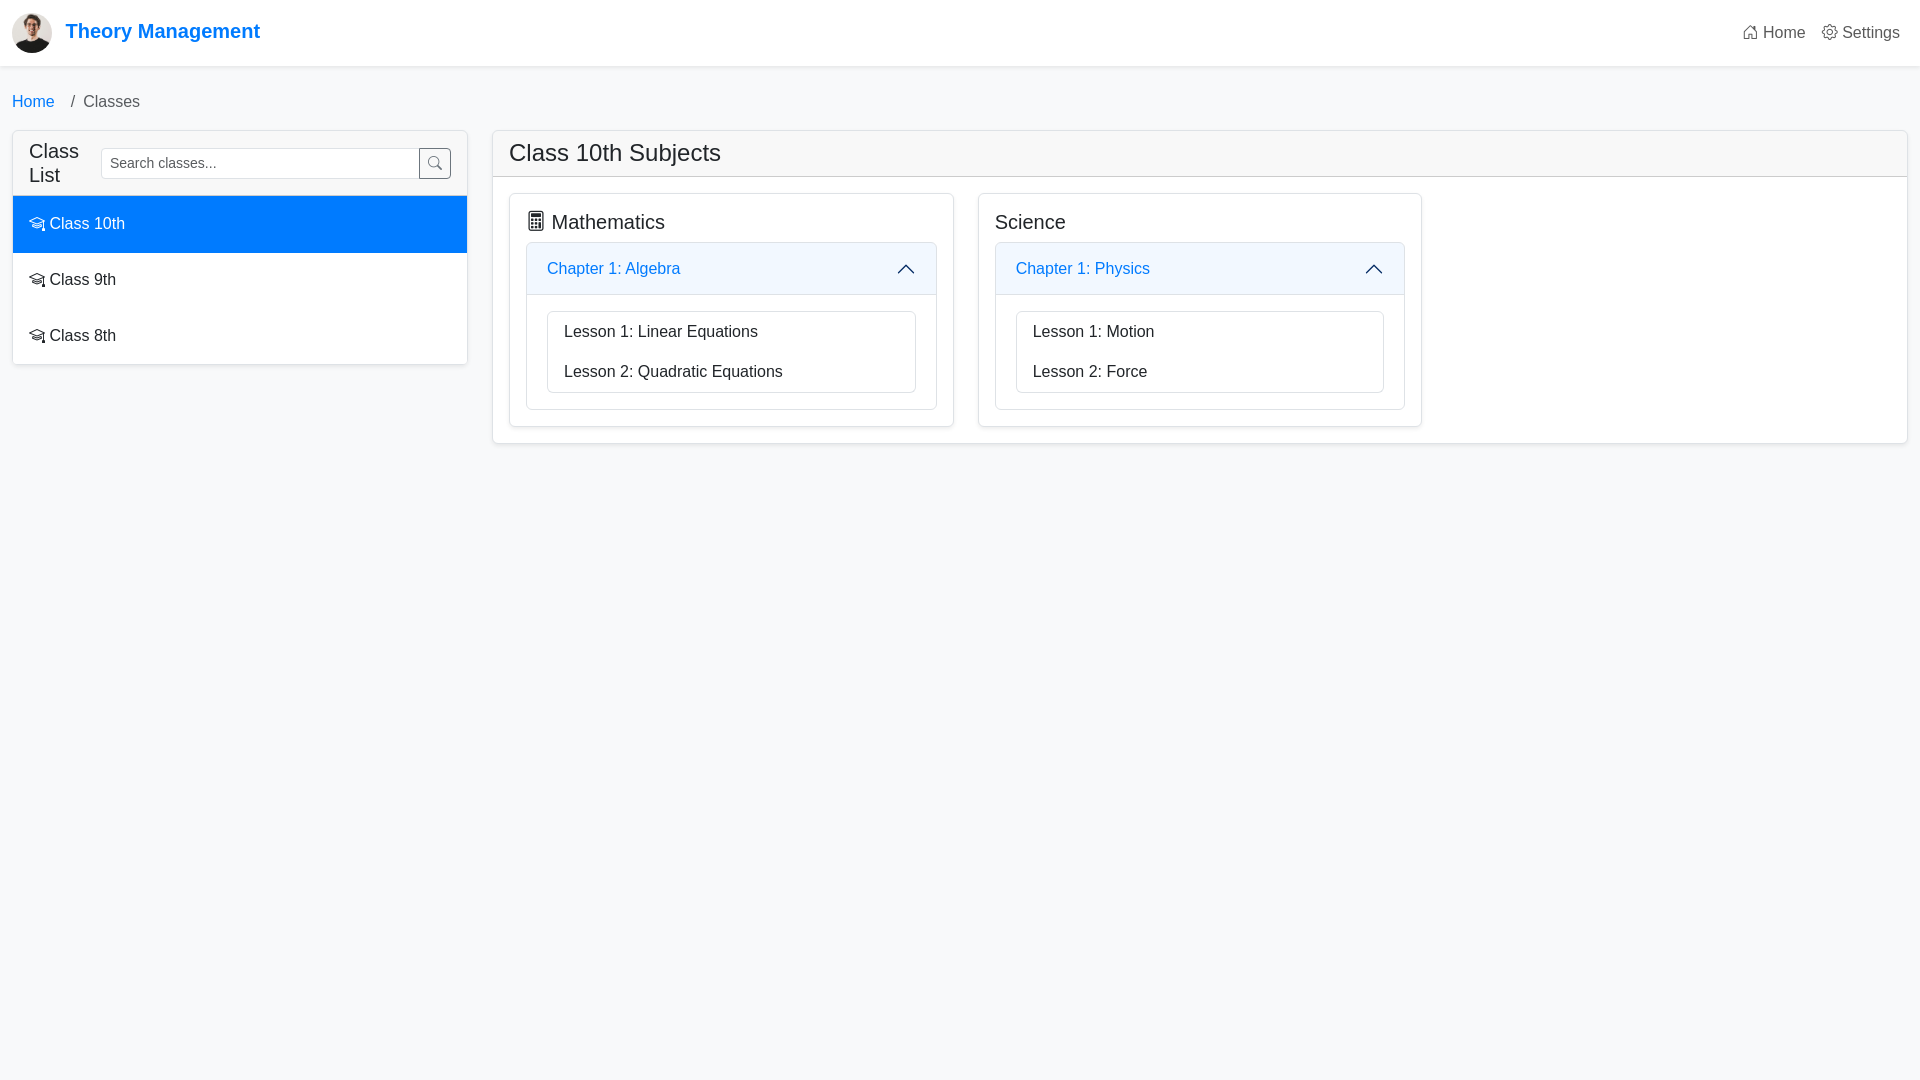The height and width of the screenshot is (1080, 1920).
Task: Select Lesson 1: Motion under Physics
Action: coord(1093,331)
